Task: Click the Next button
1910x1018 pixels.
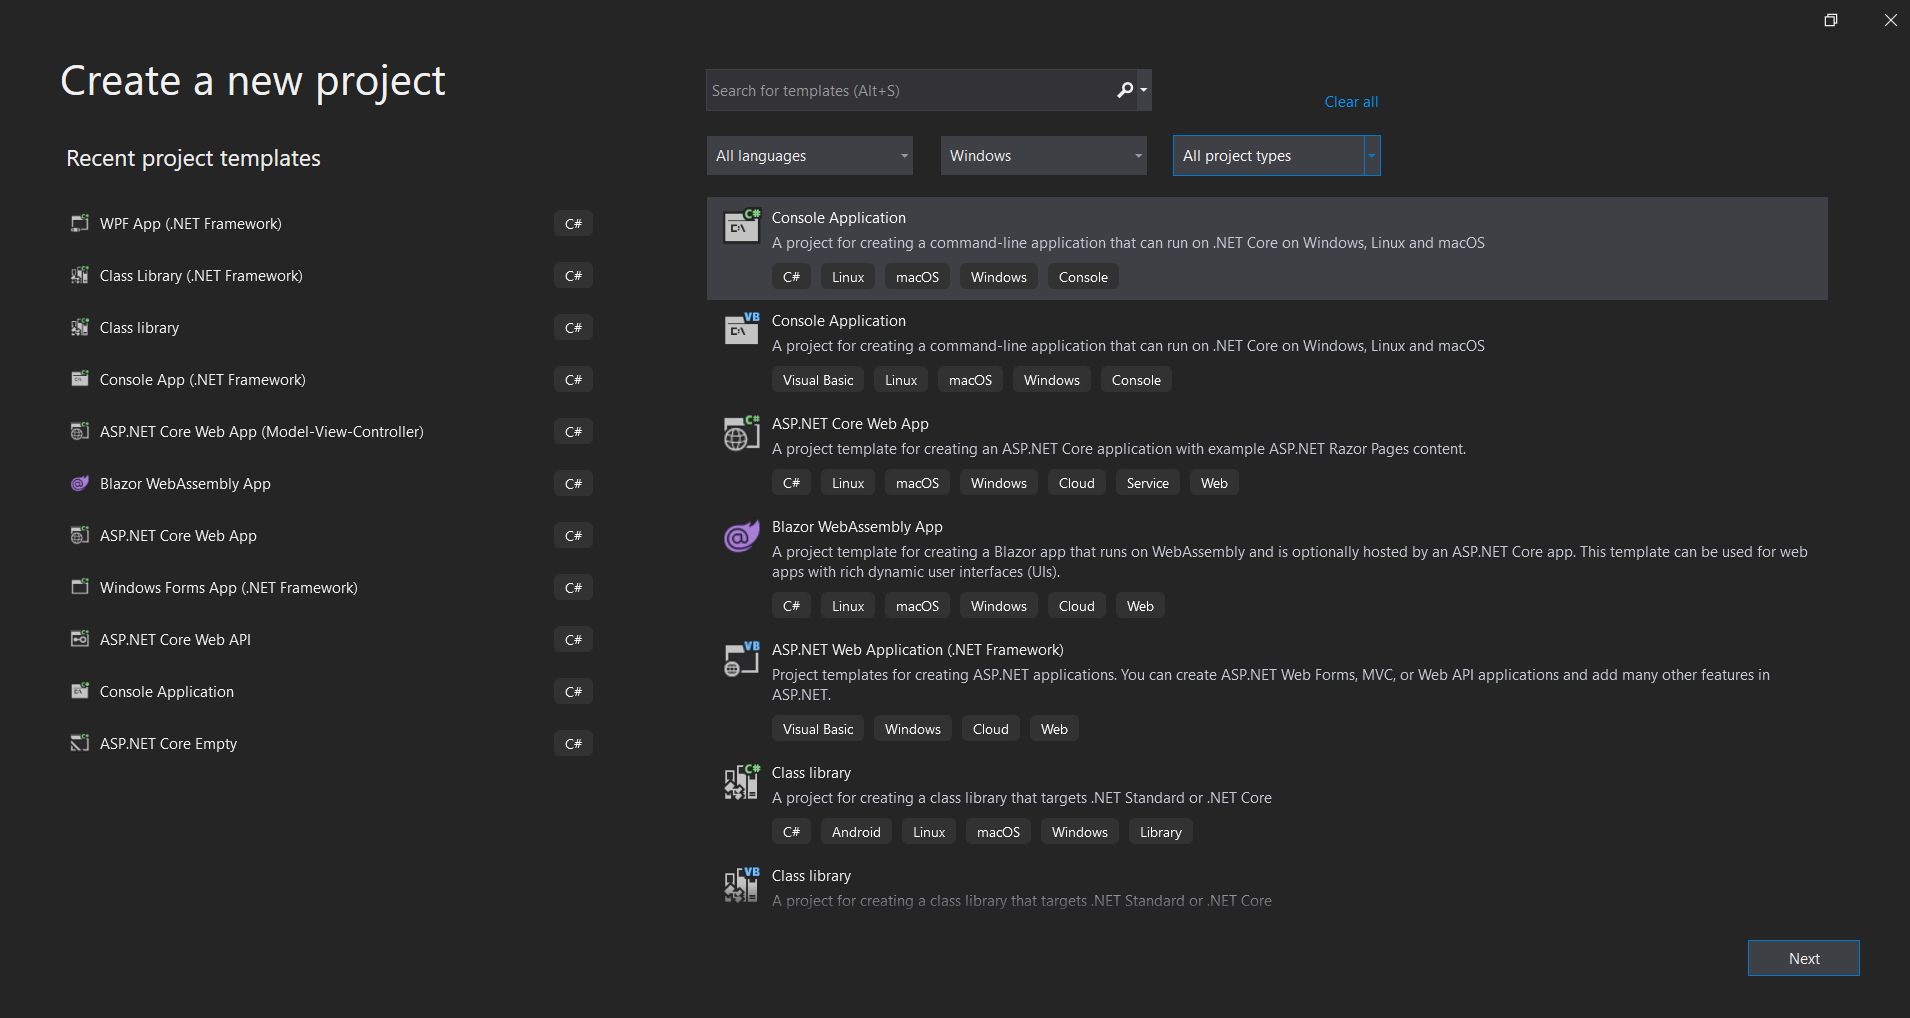Action: click(x=1804, y=958)
